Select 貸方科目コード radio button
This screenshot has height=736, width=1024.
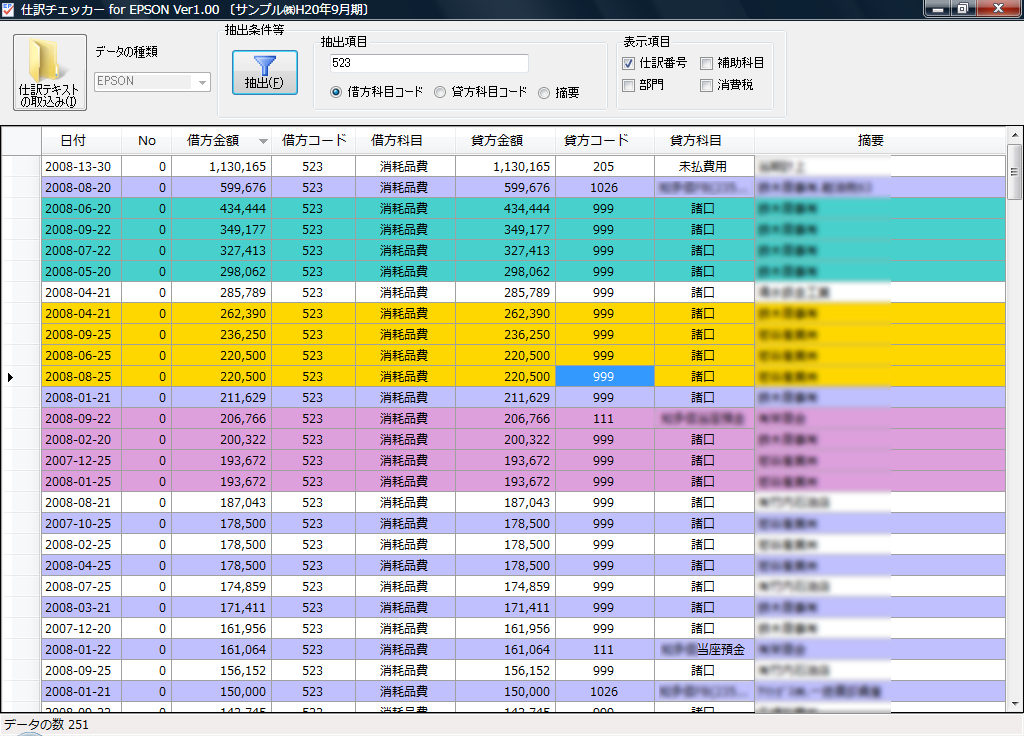440,92
